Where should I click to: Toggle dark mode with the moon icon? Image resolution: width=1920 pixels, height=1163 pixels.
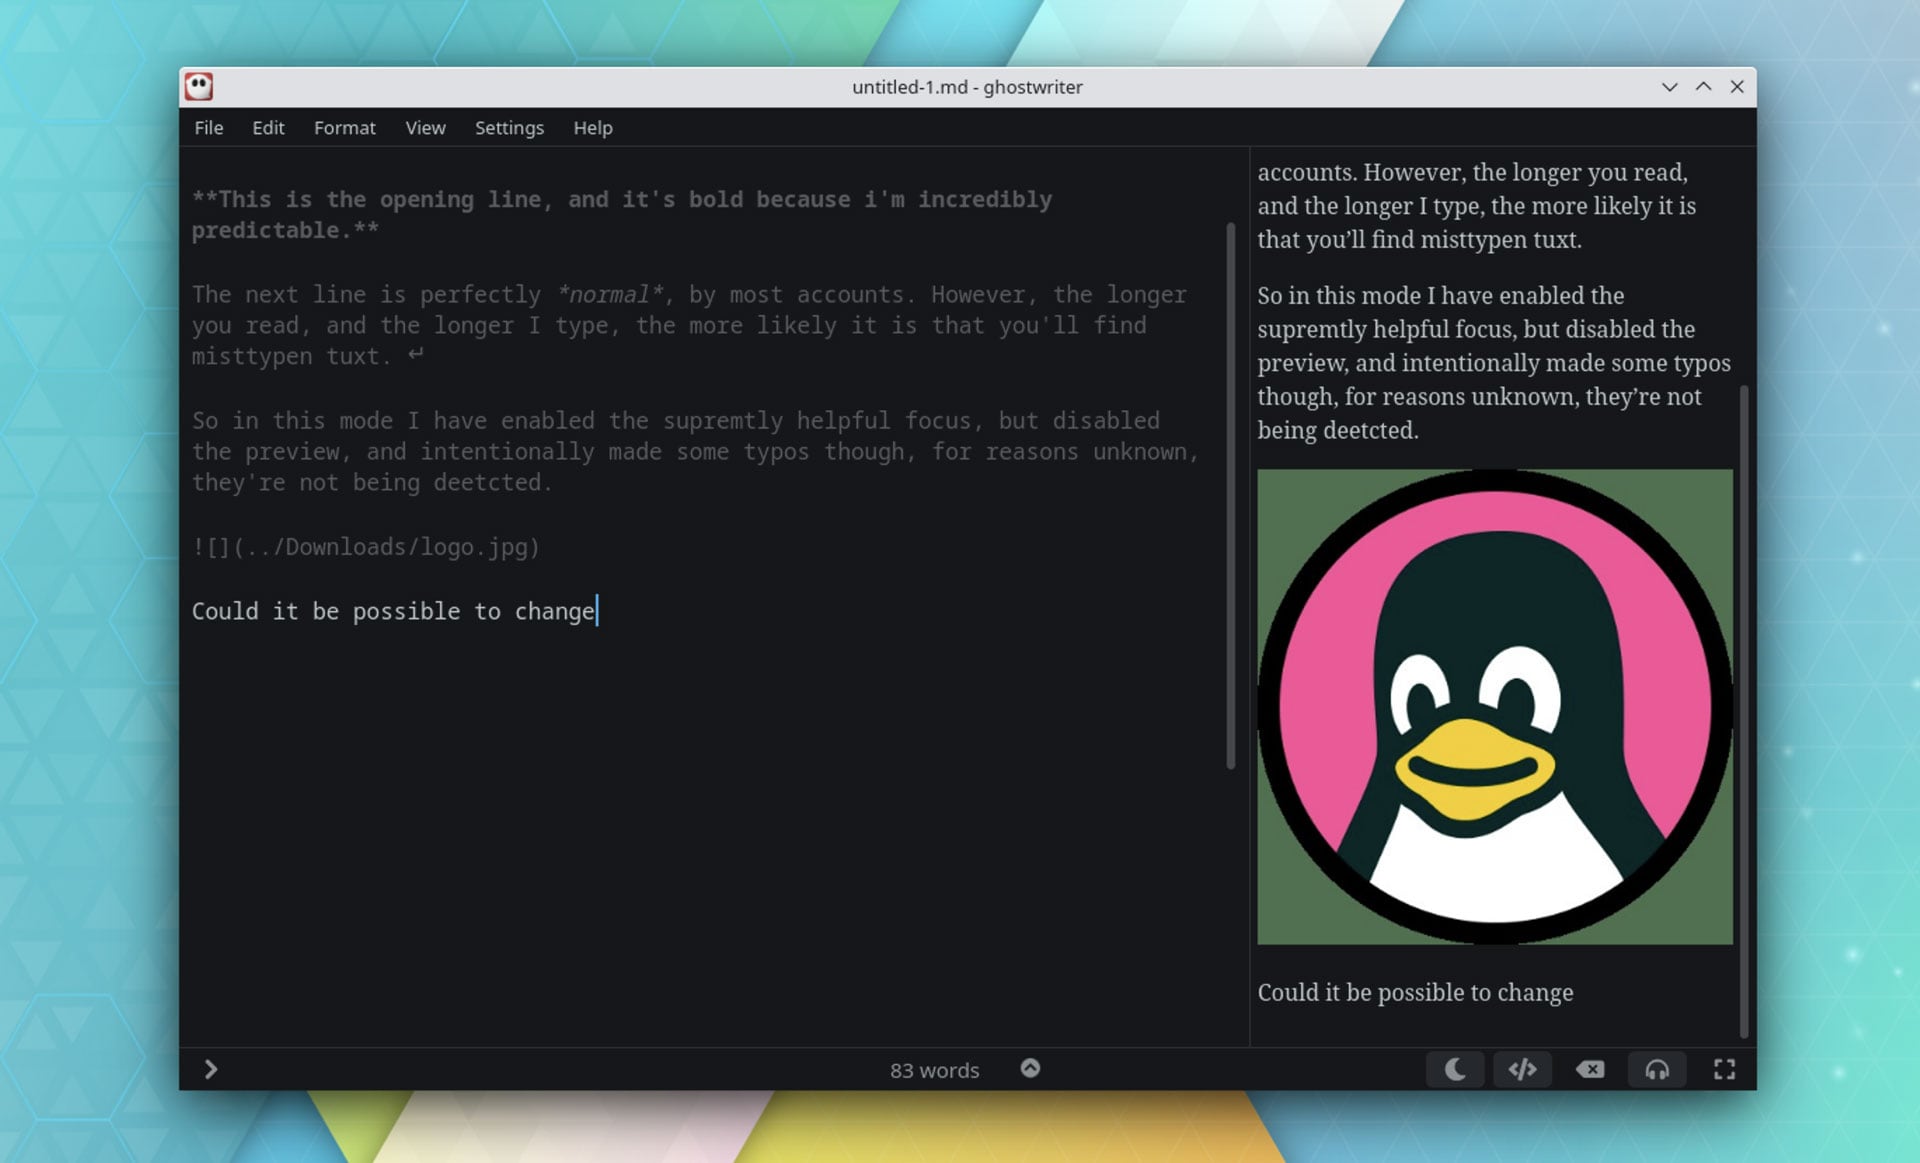pyautogui.click(x=1455, y=1069)
